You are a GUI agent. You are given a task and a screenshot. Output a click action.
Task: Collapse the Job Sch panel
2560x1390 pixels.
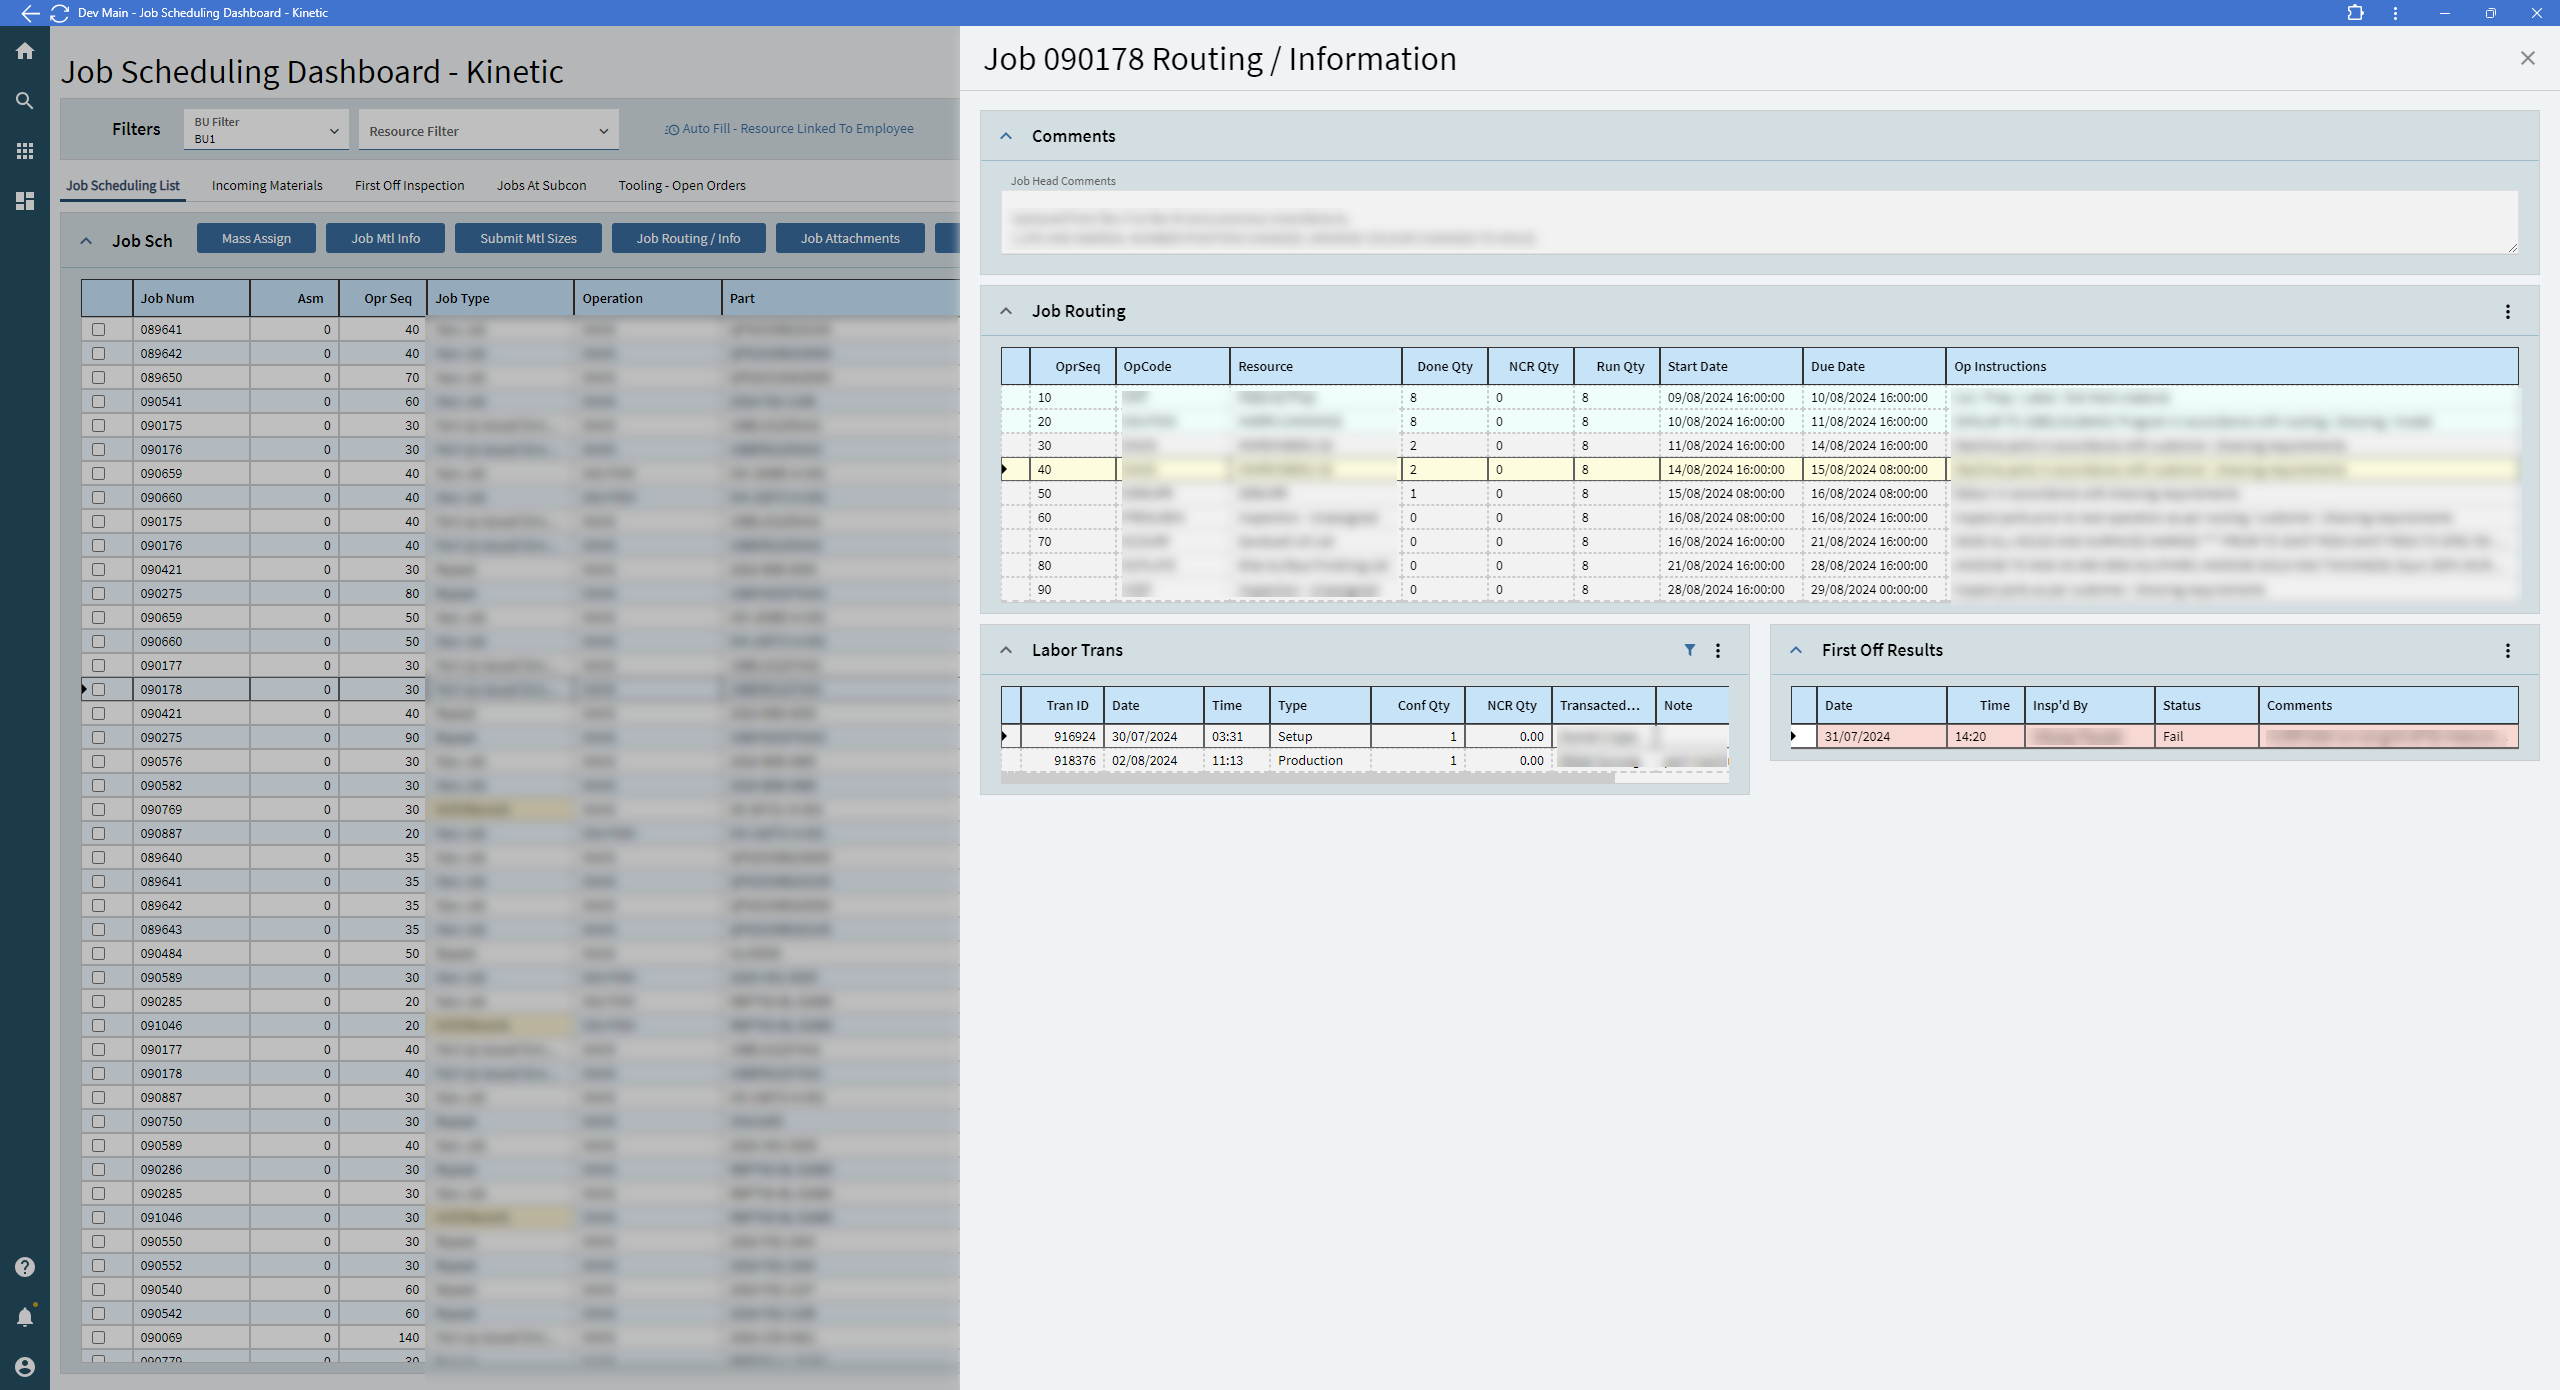(86, 241)
